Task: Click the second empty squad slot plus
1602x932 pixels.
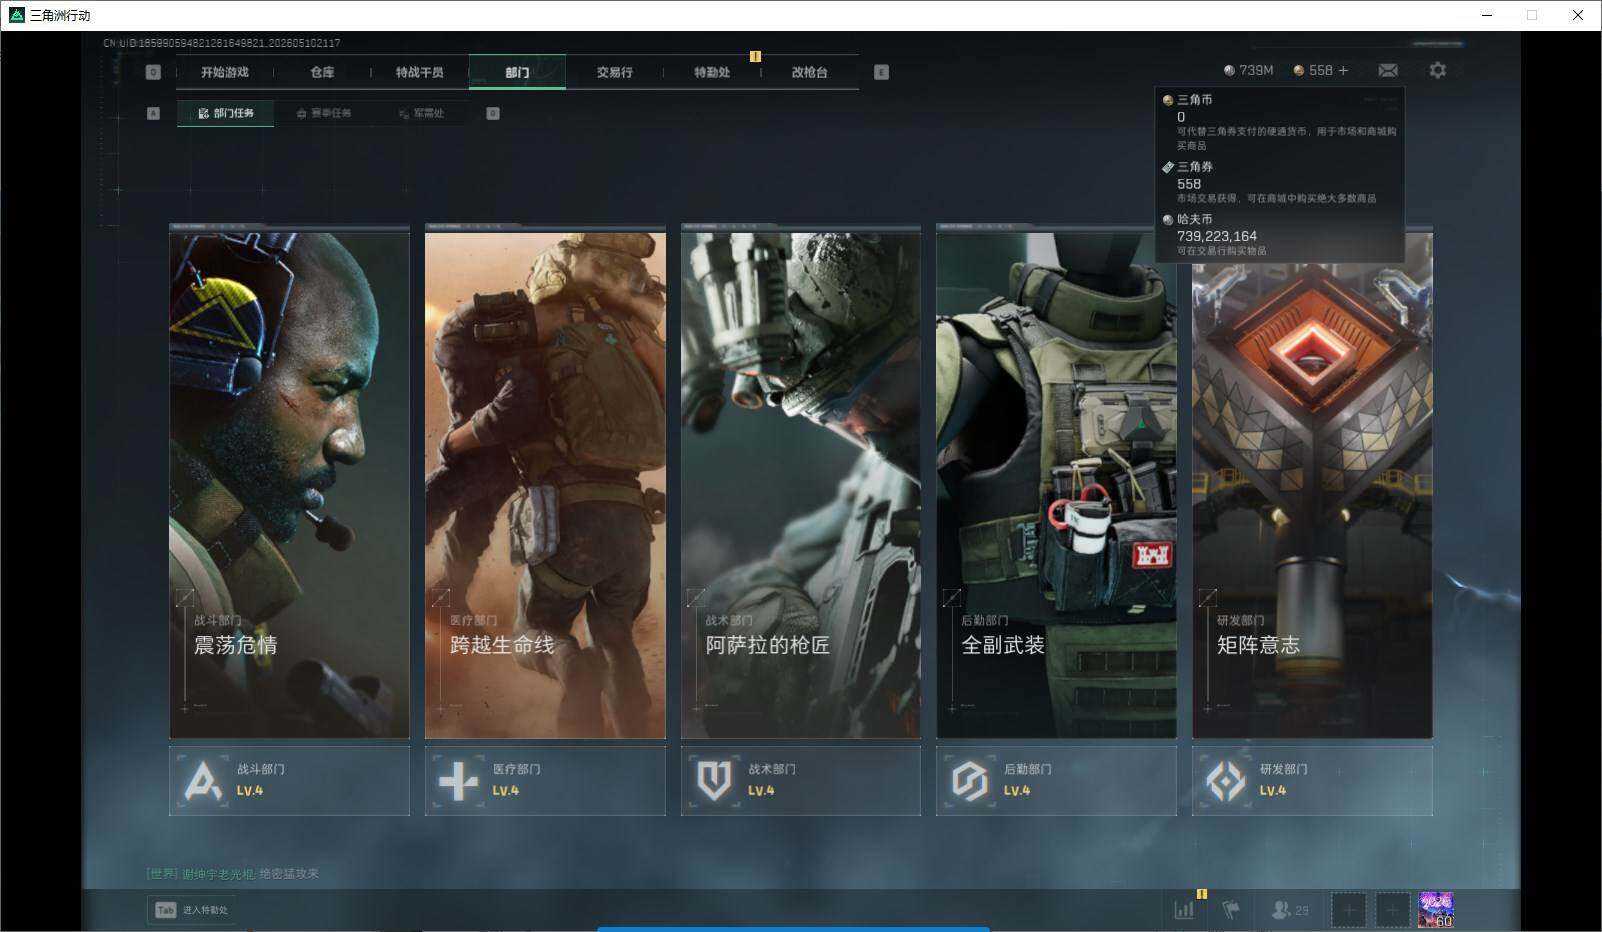Action: [x=1392, y=910]
